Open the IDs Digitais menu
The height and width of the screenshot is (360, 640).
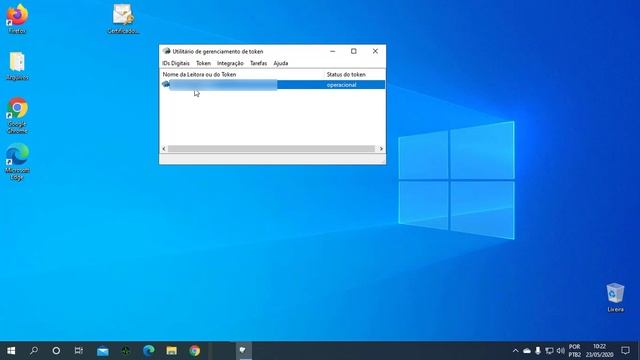click(x=176, y=63)
